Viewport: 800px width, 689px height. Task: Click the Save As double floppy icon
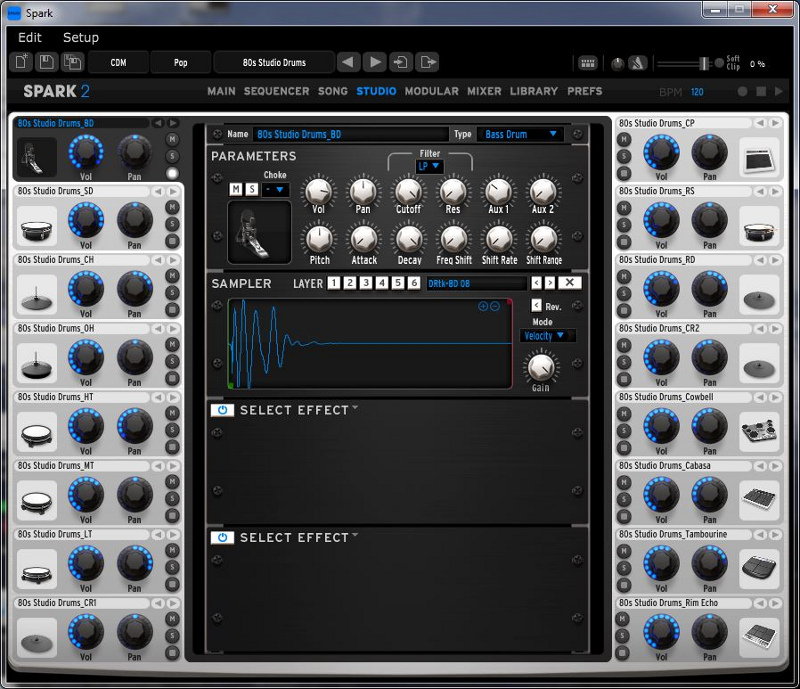[x=72, y=62]
